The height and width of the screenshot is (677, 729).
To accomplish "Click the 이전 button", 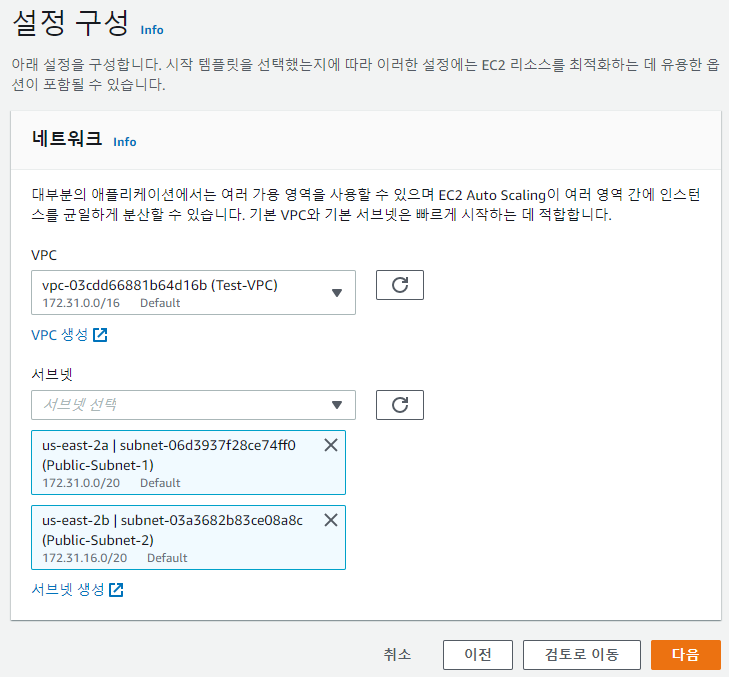I will pyautogui.click(x=477, y=655).
